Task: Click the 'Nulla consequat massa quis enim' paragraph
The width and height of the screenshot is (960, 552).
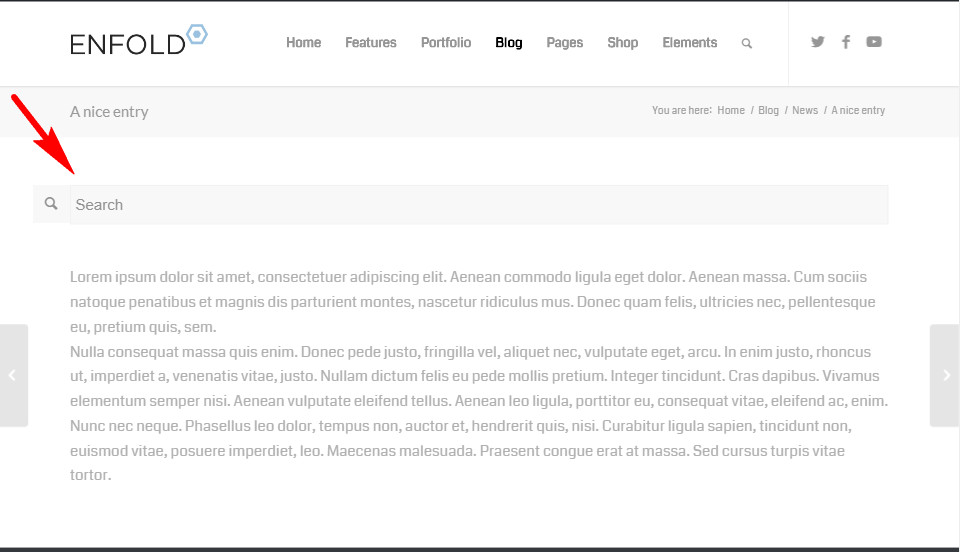Action: click(x=479, y=413)
